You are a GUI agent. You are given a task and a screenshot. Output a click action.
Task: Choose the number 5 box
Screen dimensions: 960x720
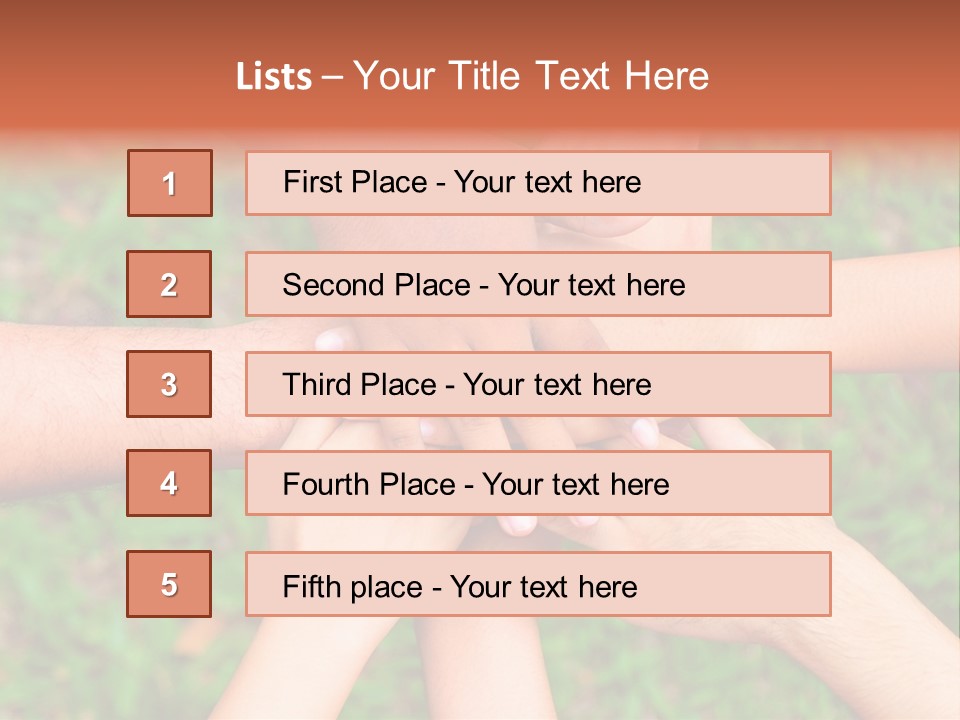[169, 584]
